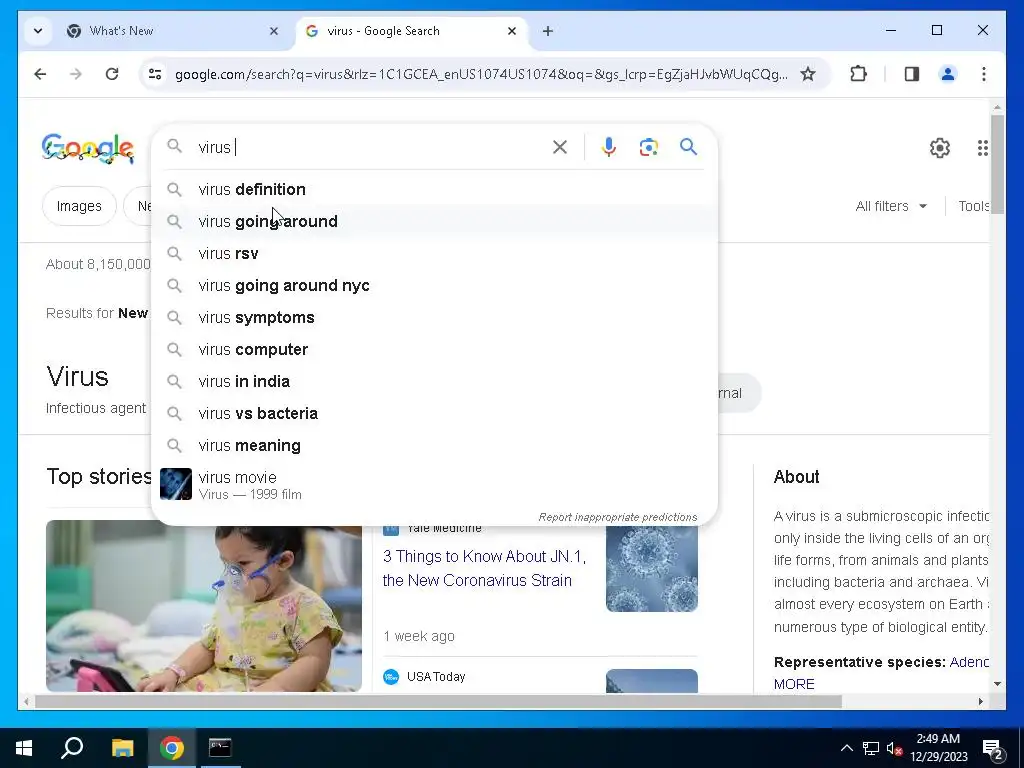Screen dimensions: 1024x768
Task: Click the Google doodle logo
Action: click(x=88, y=148)
